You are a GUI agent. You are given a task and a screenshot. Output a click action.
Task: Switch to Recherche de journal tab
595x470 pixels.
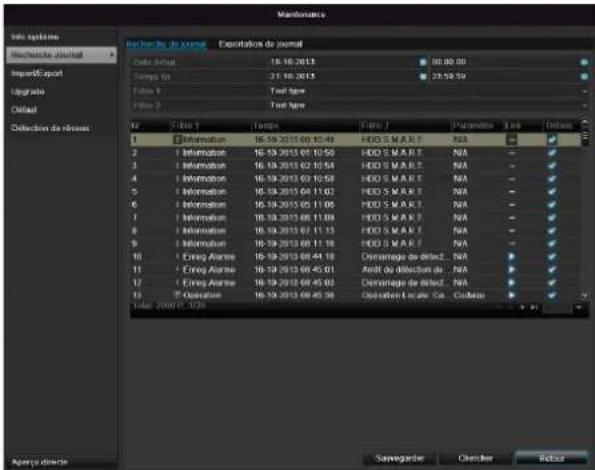(166, 44)
